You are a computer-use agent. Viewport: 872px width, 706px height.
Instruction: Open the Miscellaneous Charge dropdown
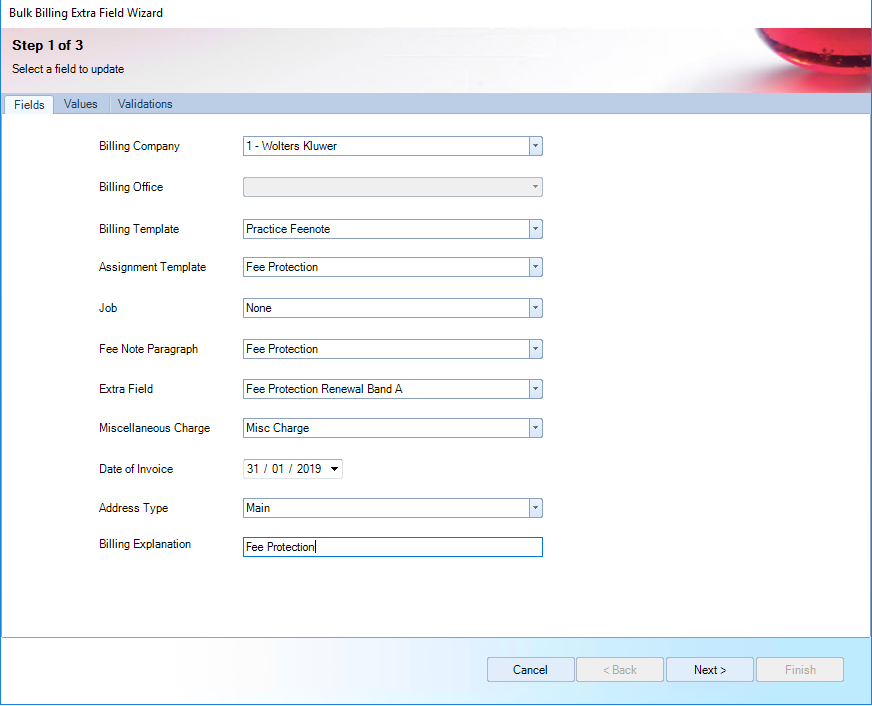535,428
